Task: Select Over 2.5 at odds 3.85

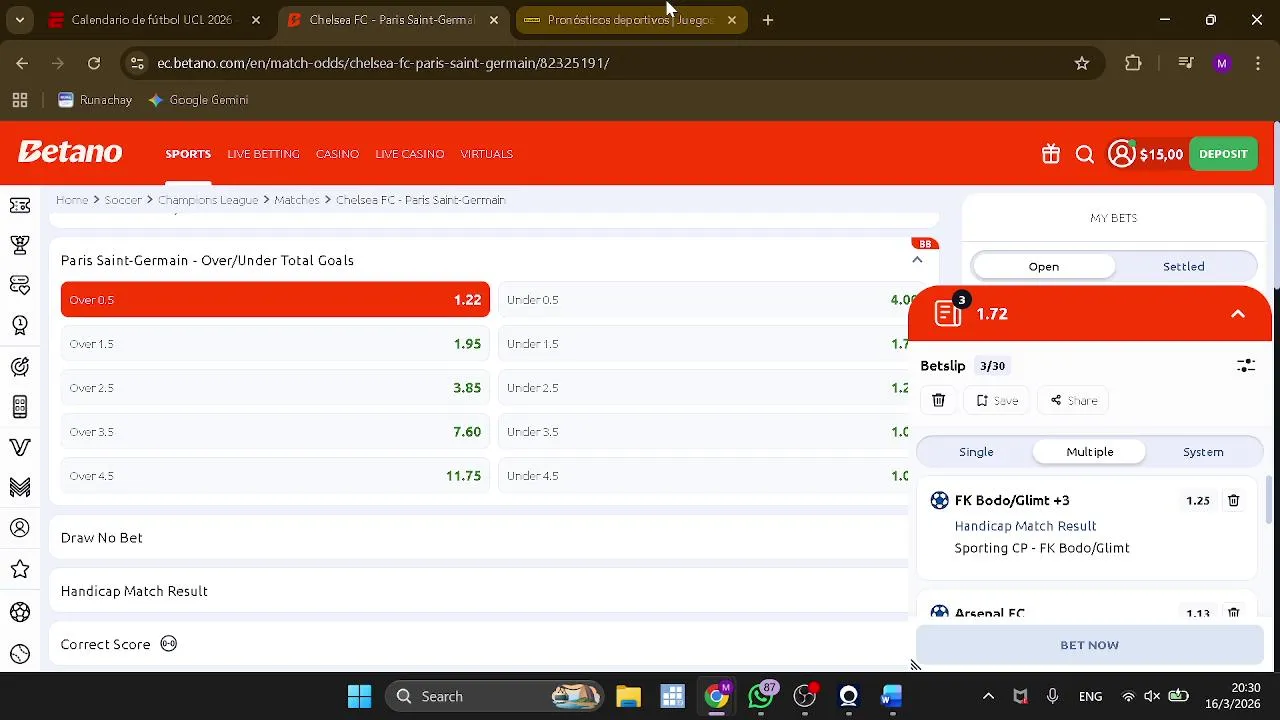Action: (275, 388)
